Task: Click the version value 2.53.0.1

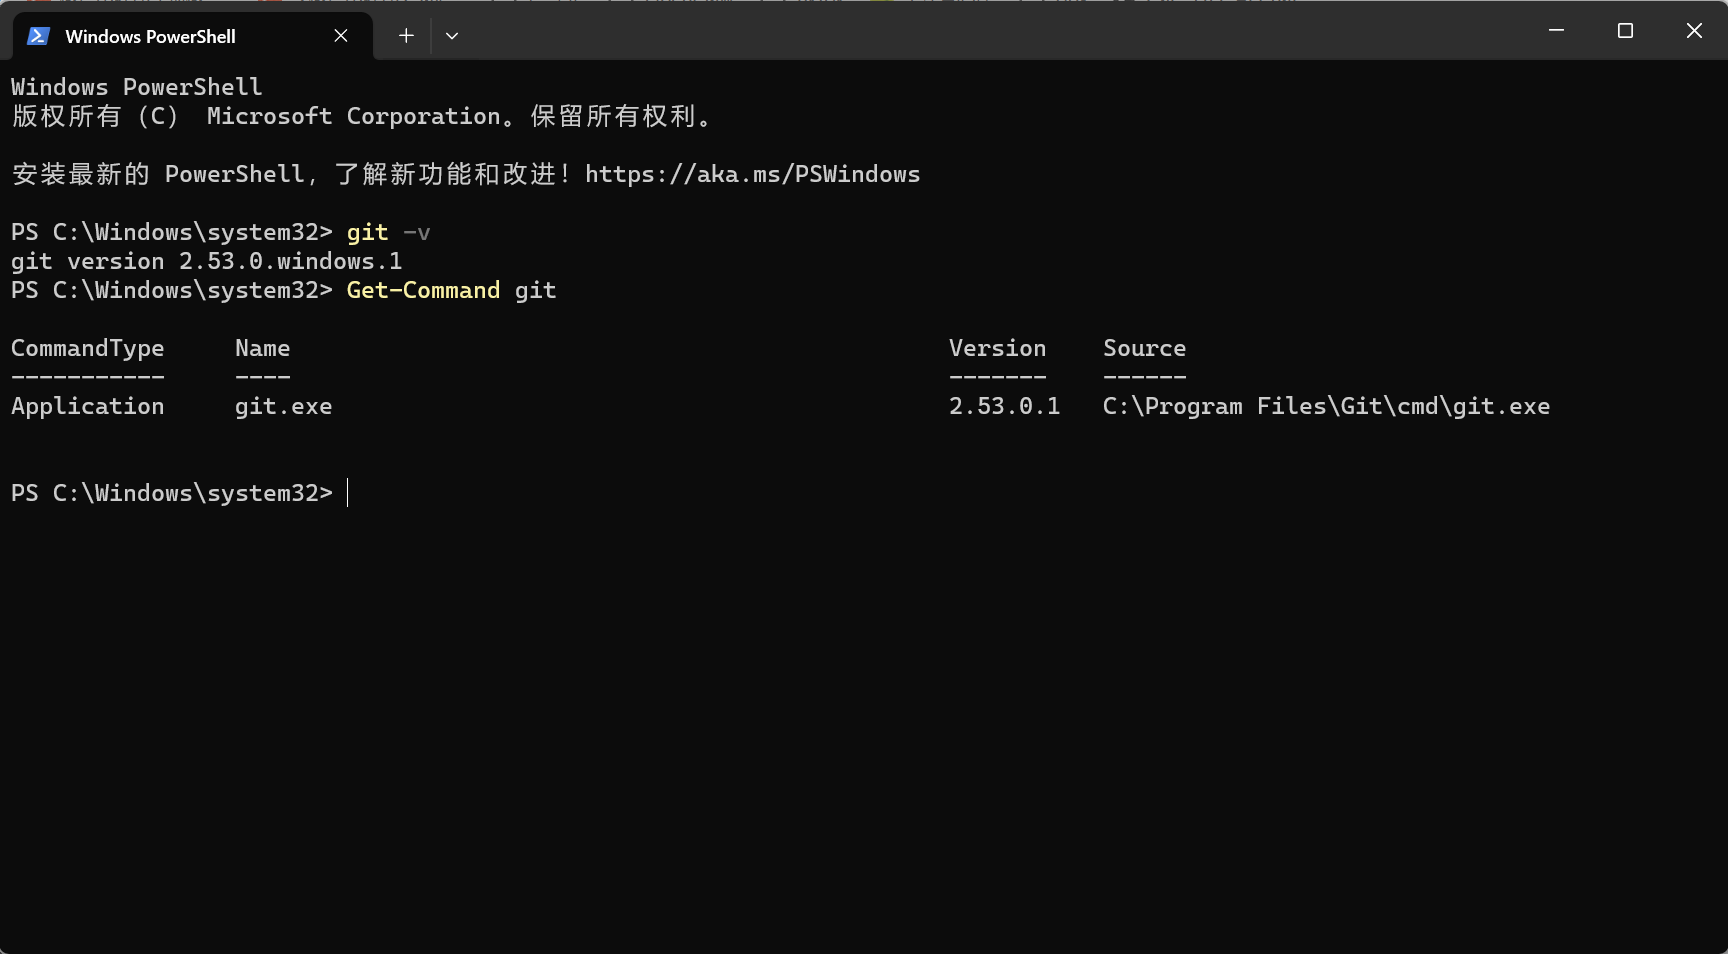Action: click(1004, 407)
